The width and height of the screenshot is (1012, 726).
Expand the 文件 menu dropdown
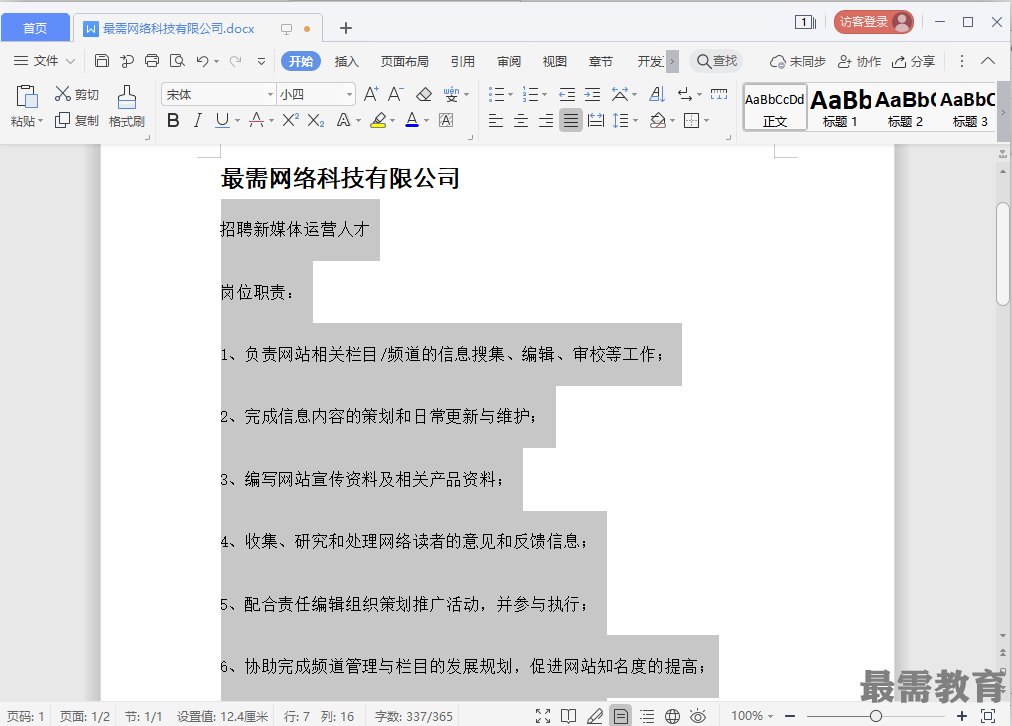45,61
